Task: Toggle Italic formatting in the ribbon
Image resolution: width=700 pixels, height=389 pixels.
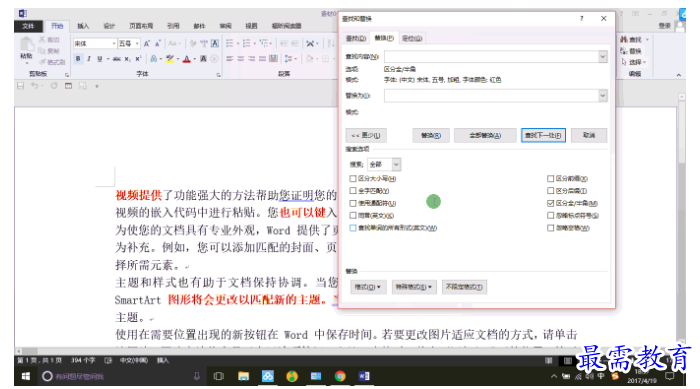Action: (89, 59)
